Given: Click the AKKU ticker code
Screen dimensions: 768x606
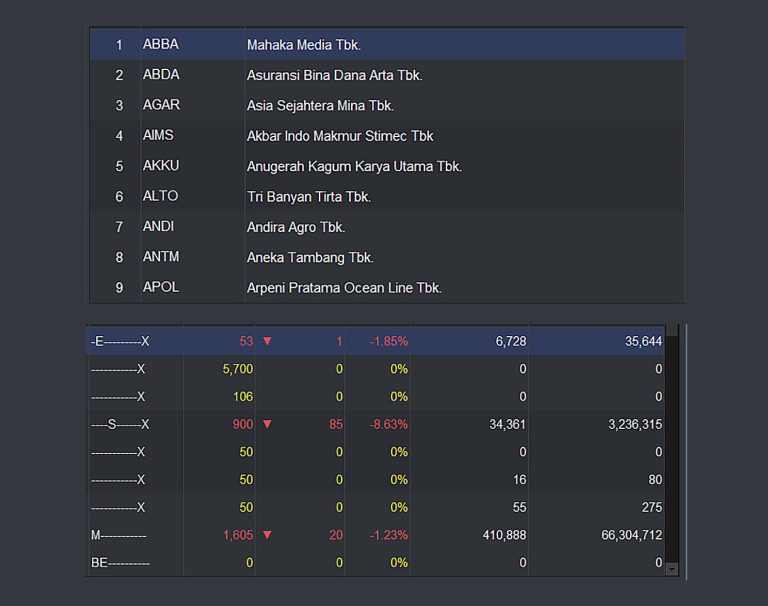Looking at the screenshot, I should pyautogui.click(x=161, y=166).
